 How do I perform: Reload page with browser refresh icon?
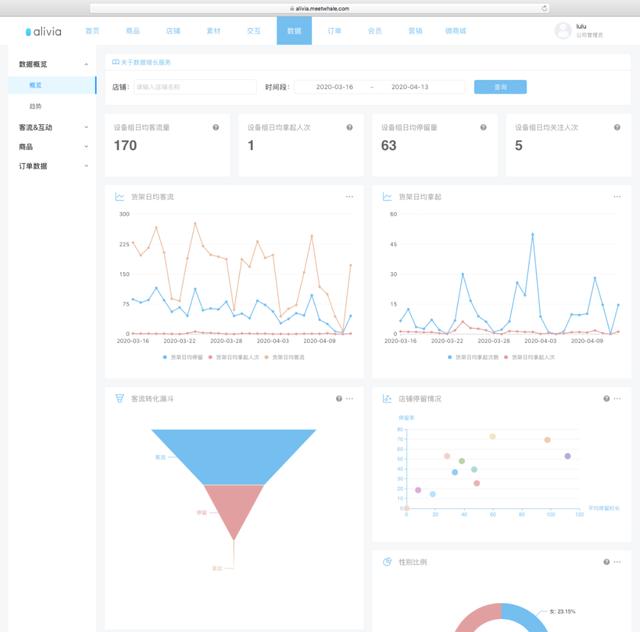[544, 8]
